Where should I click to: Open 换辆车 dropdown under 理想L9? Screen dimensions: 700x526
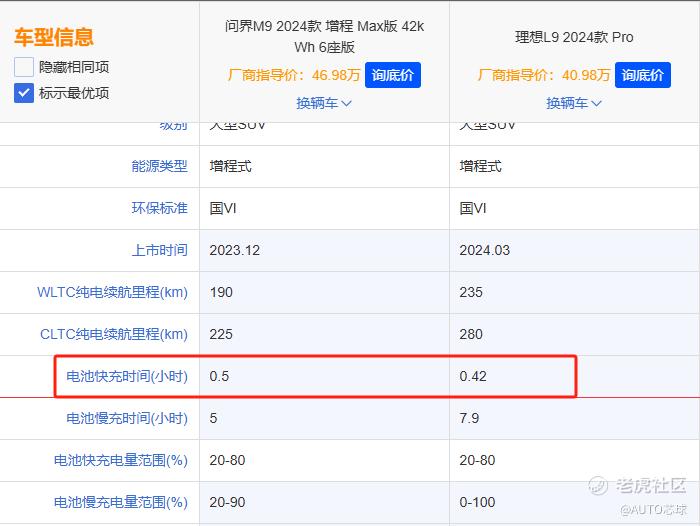[574, 103]
